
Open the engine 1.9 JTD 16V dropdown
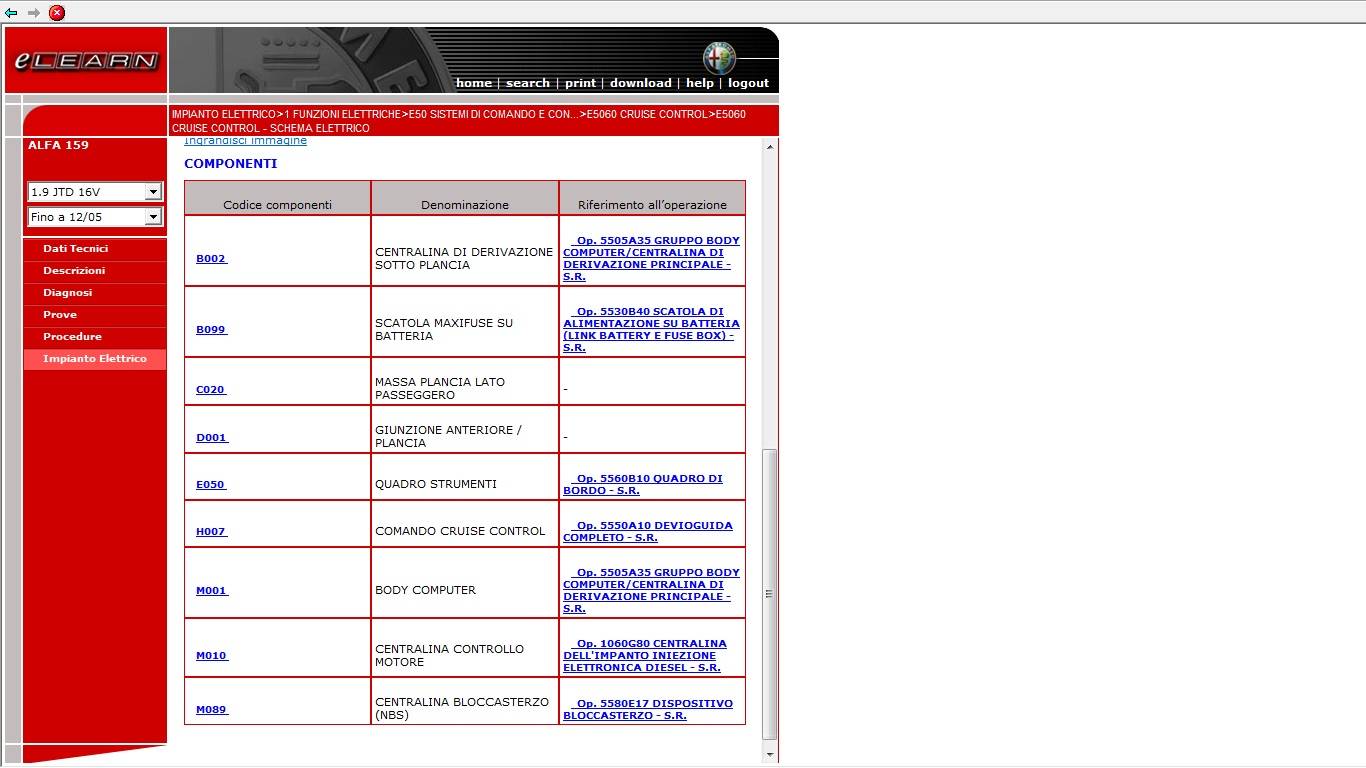tap(95, 192)
